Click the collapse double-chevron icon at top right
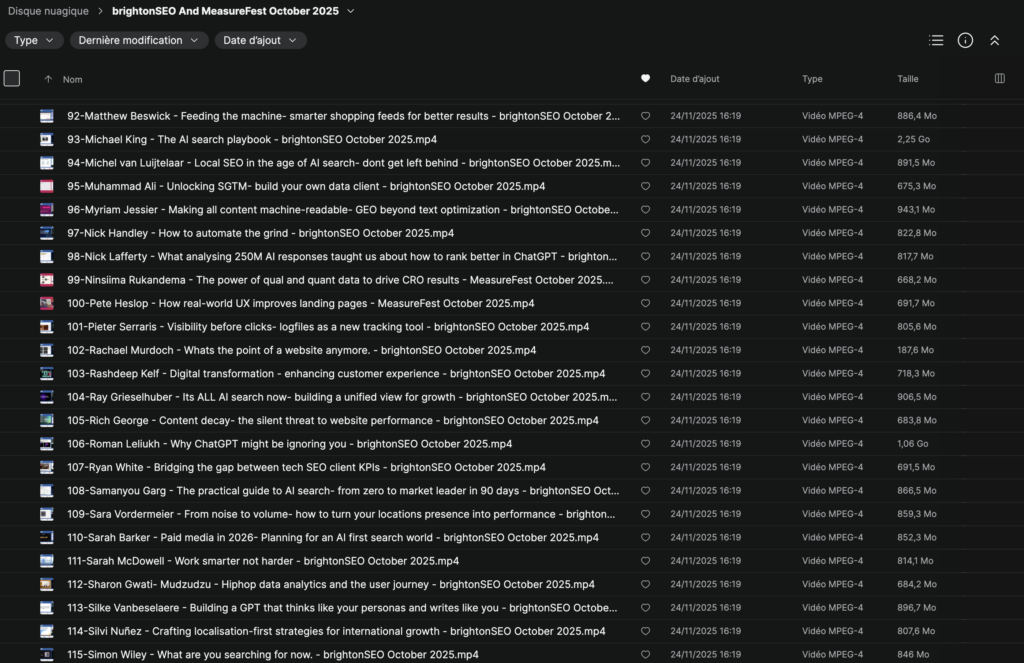Viewport: 1024px width, 663px height. pos(994,40)
